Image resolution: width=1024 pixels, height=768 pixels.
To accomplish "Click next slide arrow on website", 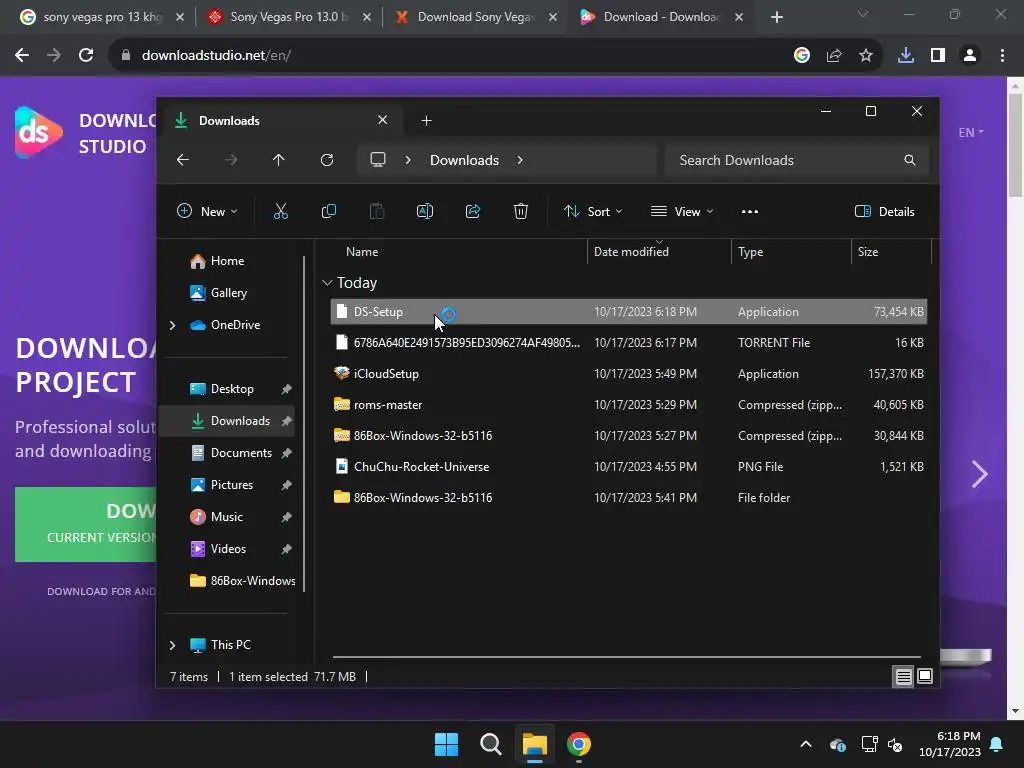I will click(x=979, y=474).
